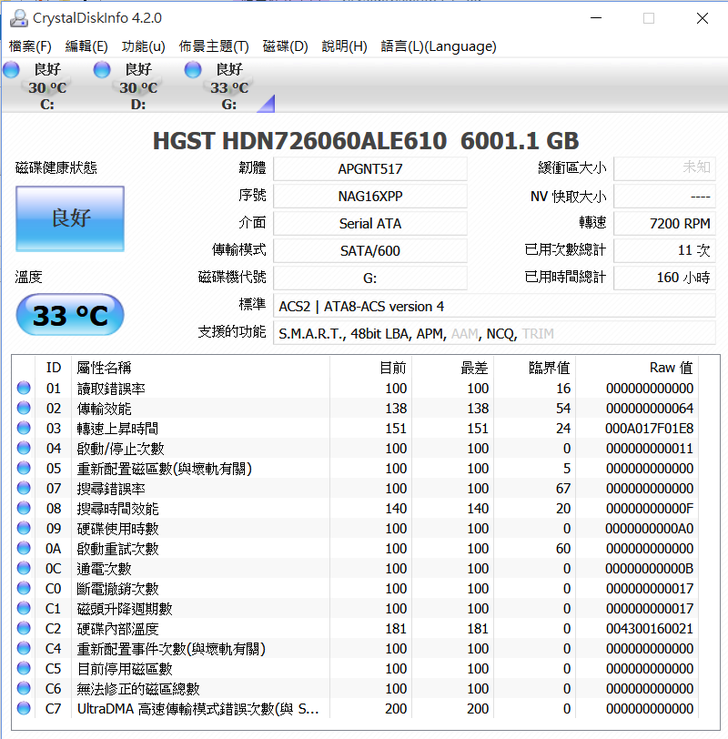
Task: Select drive D: status orb
Action: tap(102, 69)
